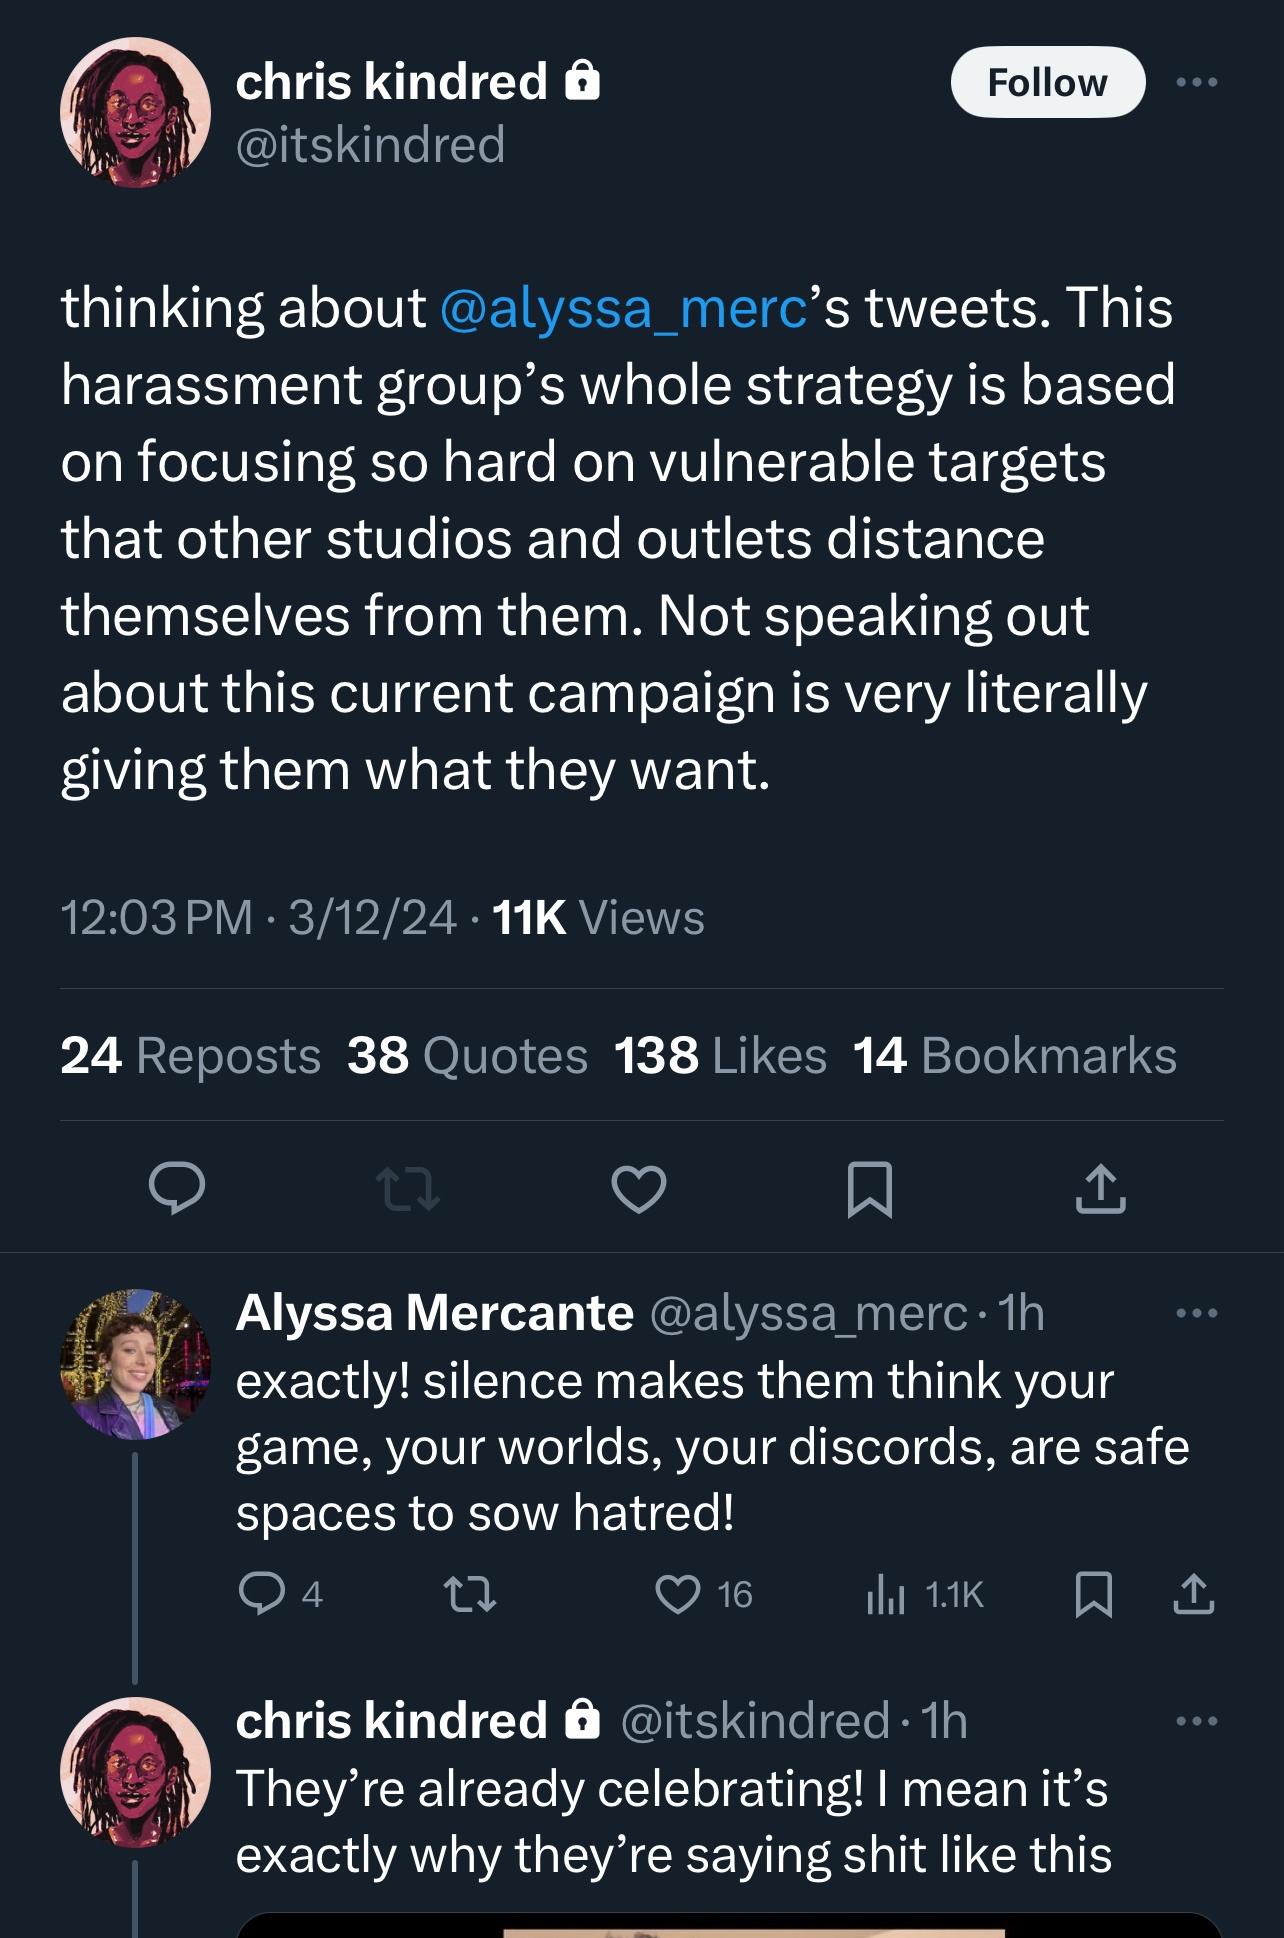This screenshot has height=1938, width=1284.
Task: Like the main tweet with heart icon
Action: point(638,1189)
